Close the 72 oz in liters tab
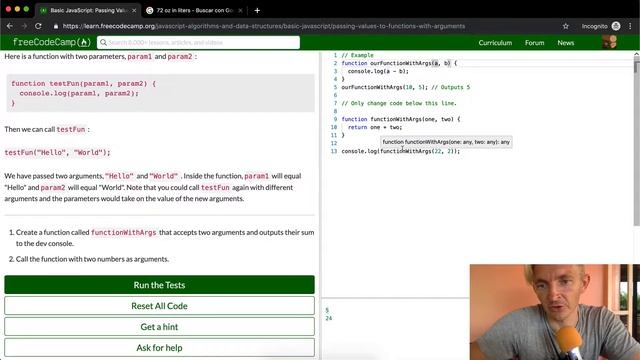Screen dimensions: 640x360 click(240, 11)
